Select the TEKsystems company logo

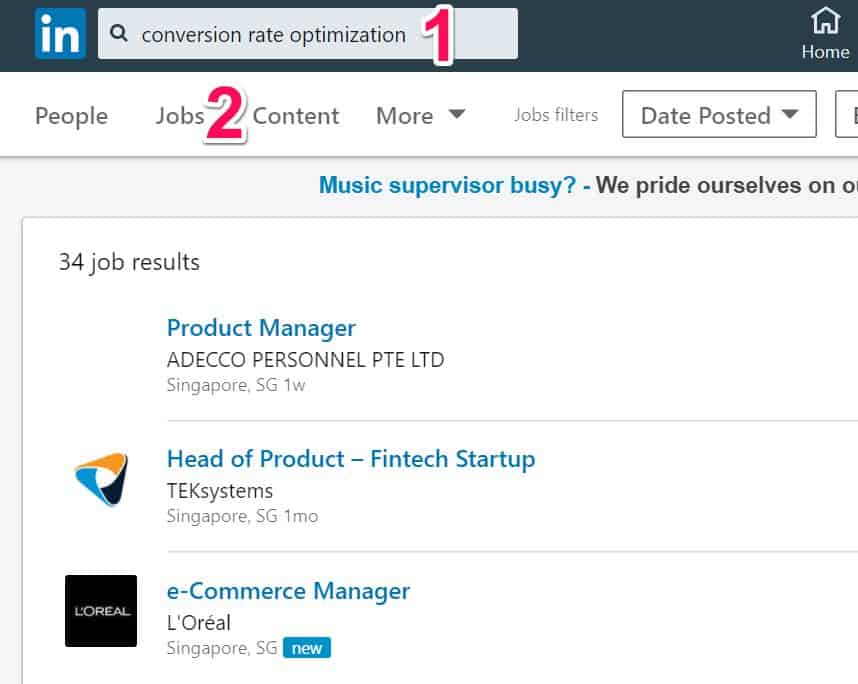click(x=100, y=480)
